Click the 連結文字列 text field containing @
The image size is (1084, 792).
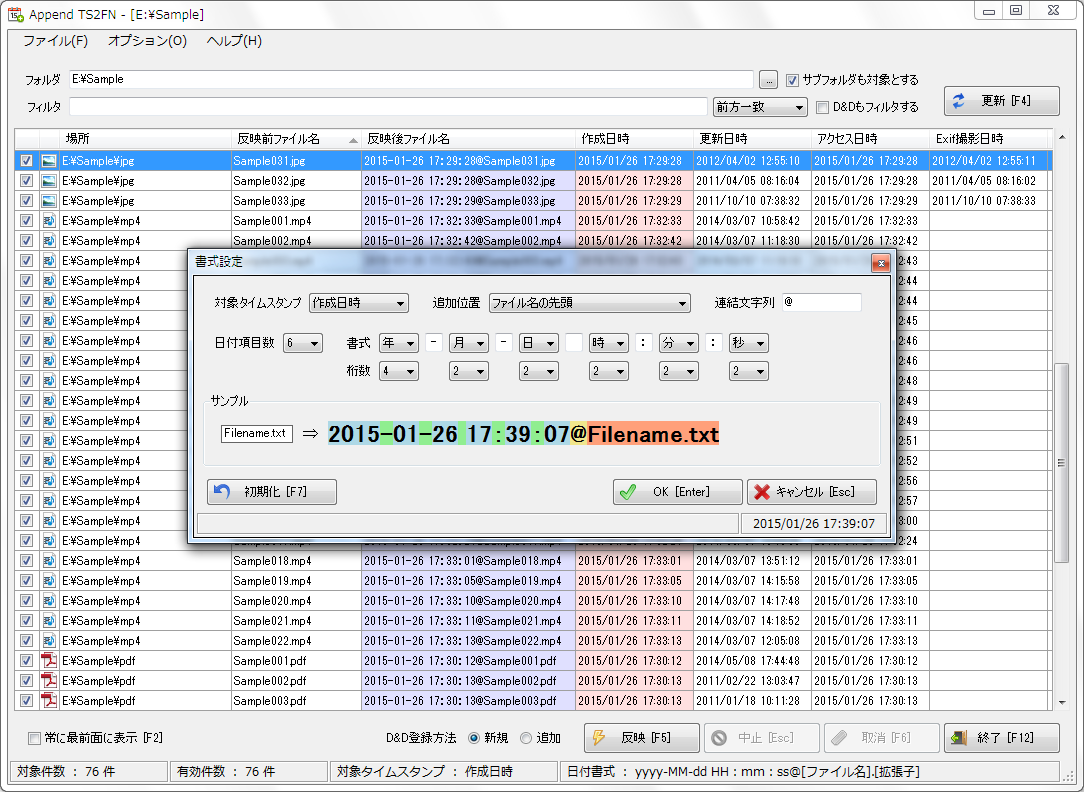pos(820,303)
